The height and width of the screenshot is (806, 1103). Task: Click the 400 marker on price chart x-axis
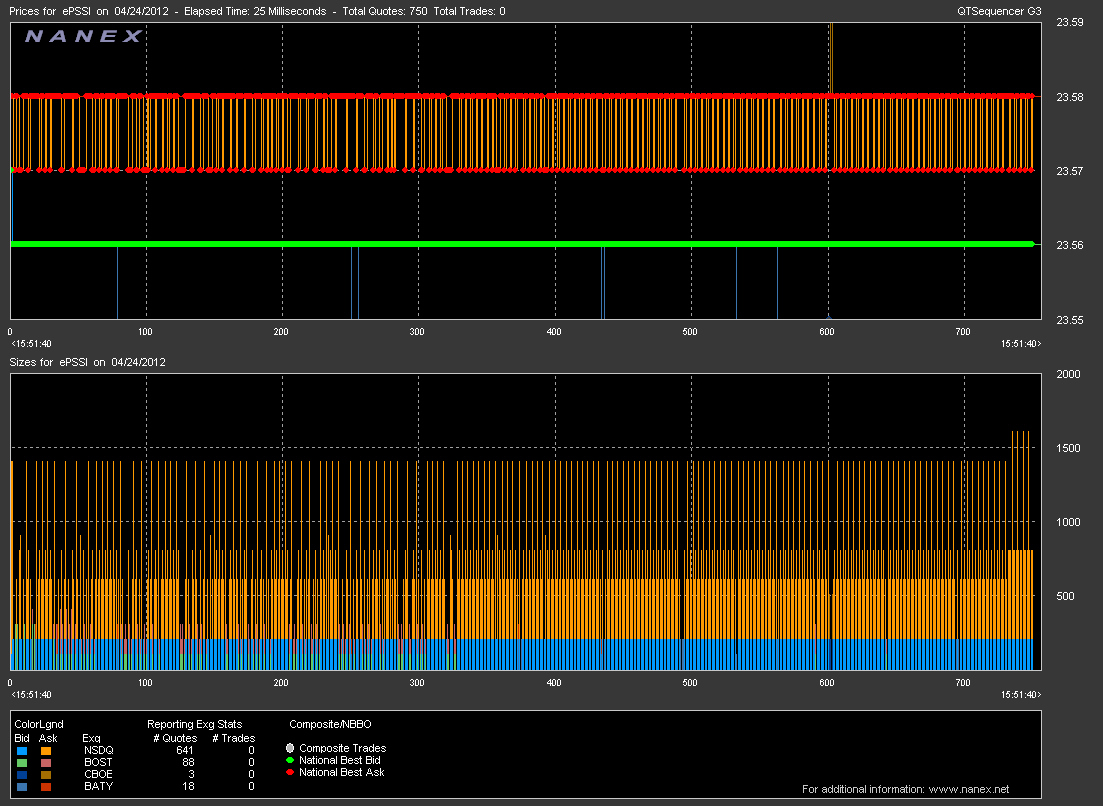553,331
